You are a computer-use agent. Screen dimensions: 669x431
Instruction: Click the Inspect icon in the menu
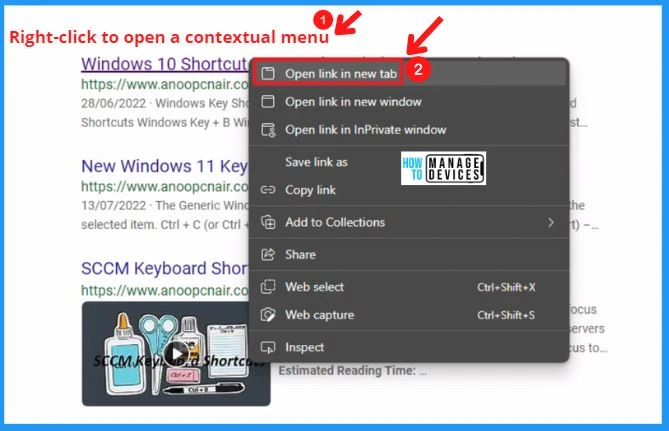pos(268,347)
